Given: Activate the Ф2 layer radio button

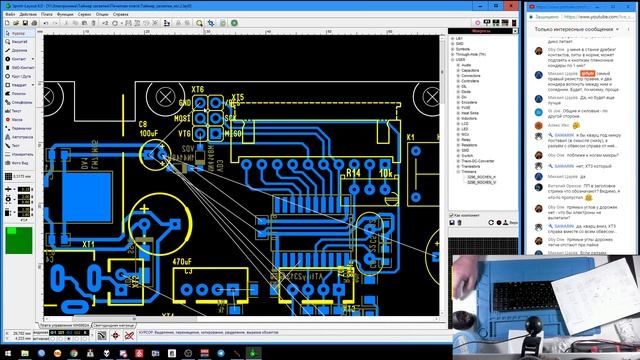Looking at the screenshot, I should [69, 339].
